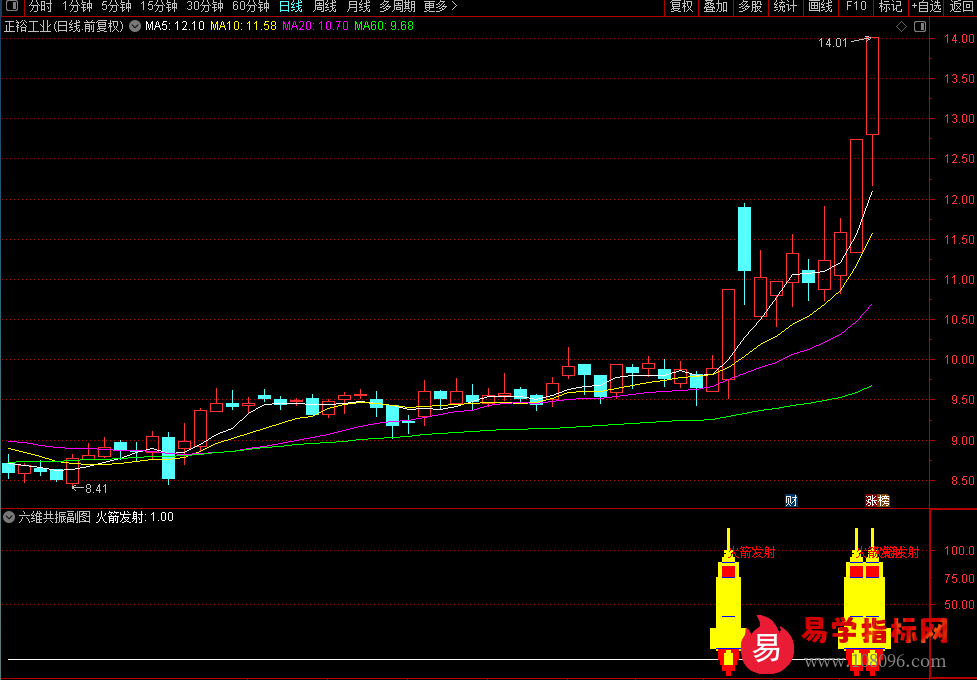Switch to 周线 weekly chart
The width and height of the screenshot is (977, 680).
click(325, 7)
